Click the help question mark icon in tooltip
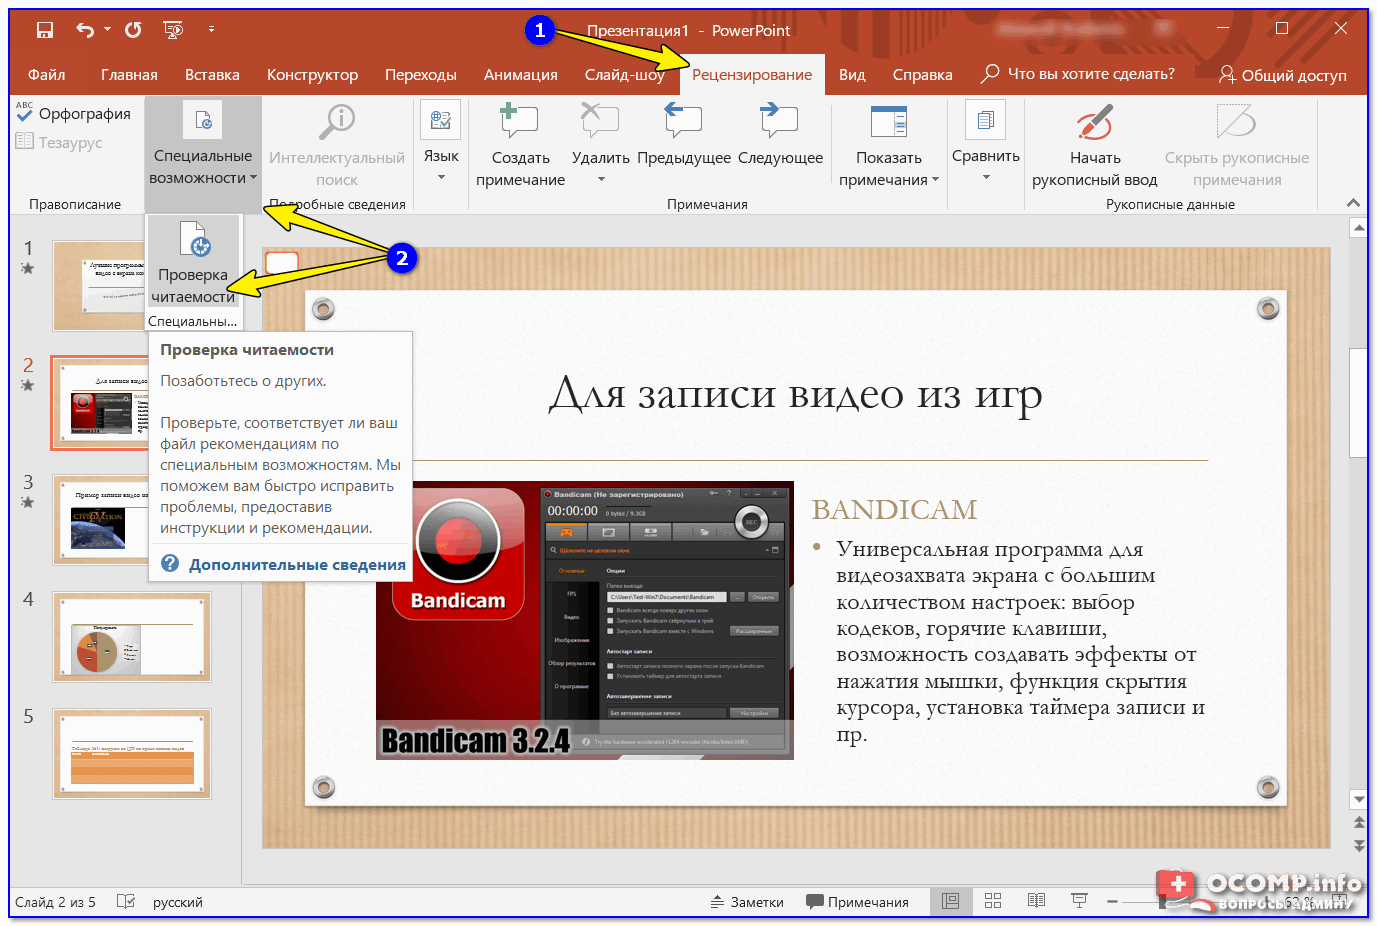1377x926 pixels. [x=170, y=564]
